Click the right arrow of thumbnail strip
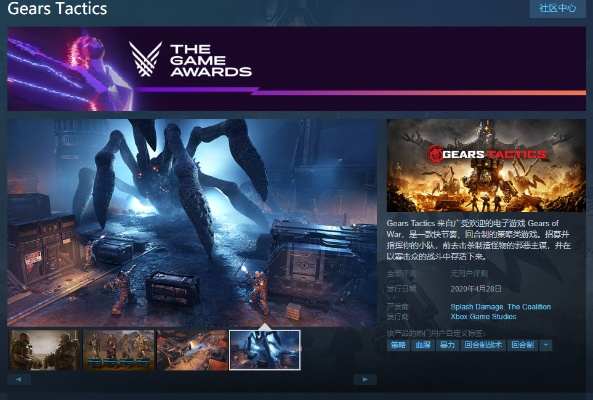The image size is (593, 400). (365, 379)
